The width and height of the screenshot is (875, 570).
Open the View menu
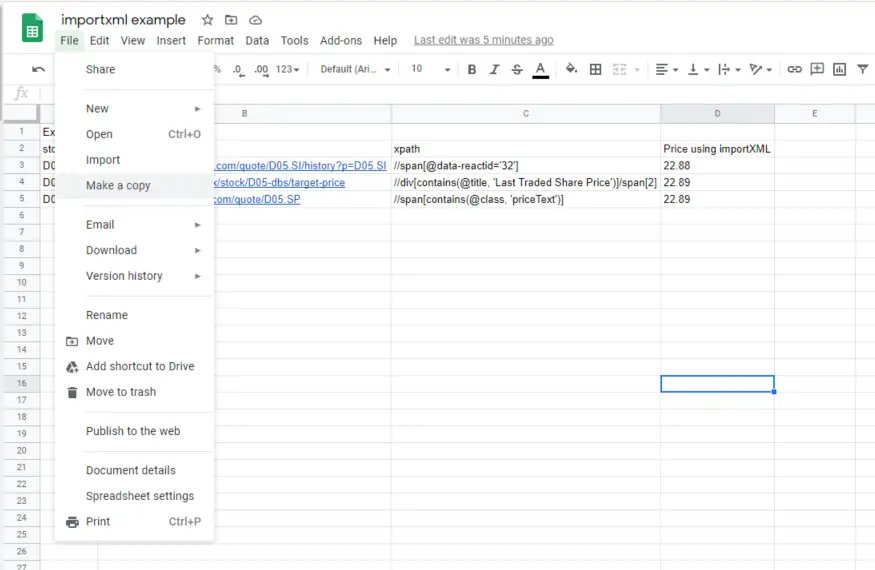point(133,41)
